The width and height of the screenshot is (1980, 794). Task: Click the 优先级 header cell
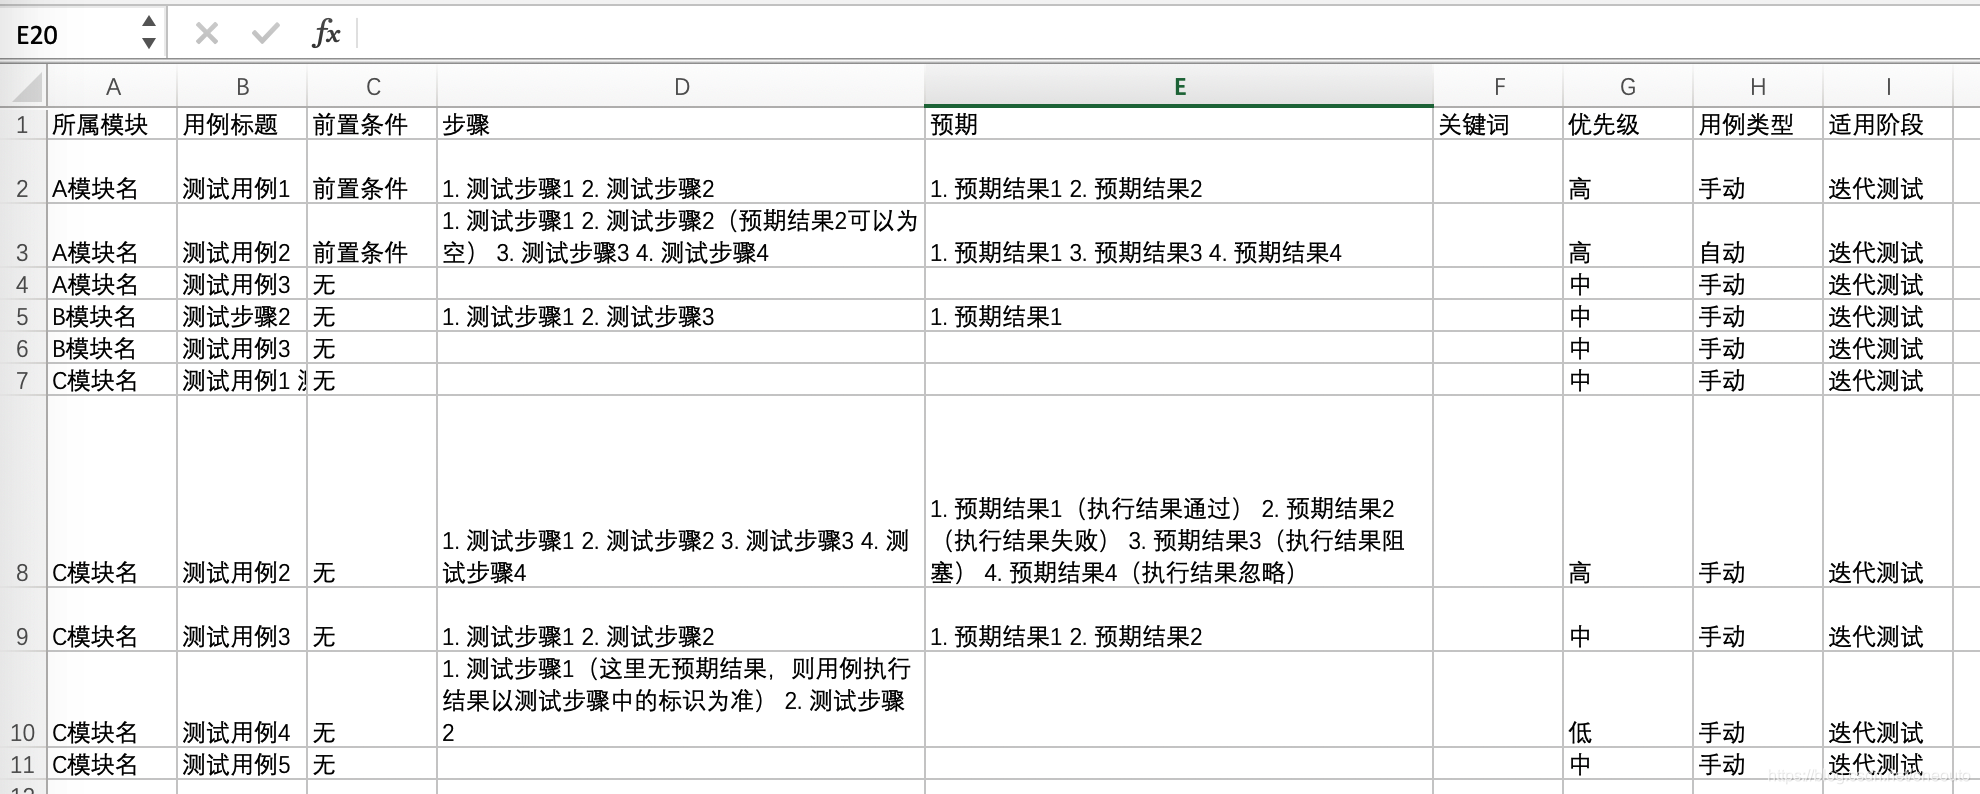pyautogui.click(x=1628, y=124)
